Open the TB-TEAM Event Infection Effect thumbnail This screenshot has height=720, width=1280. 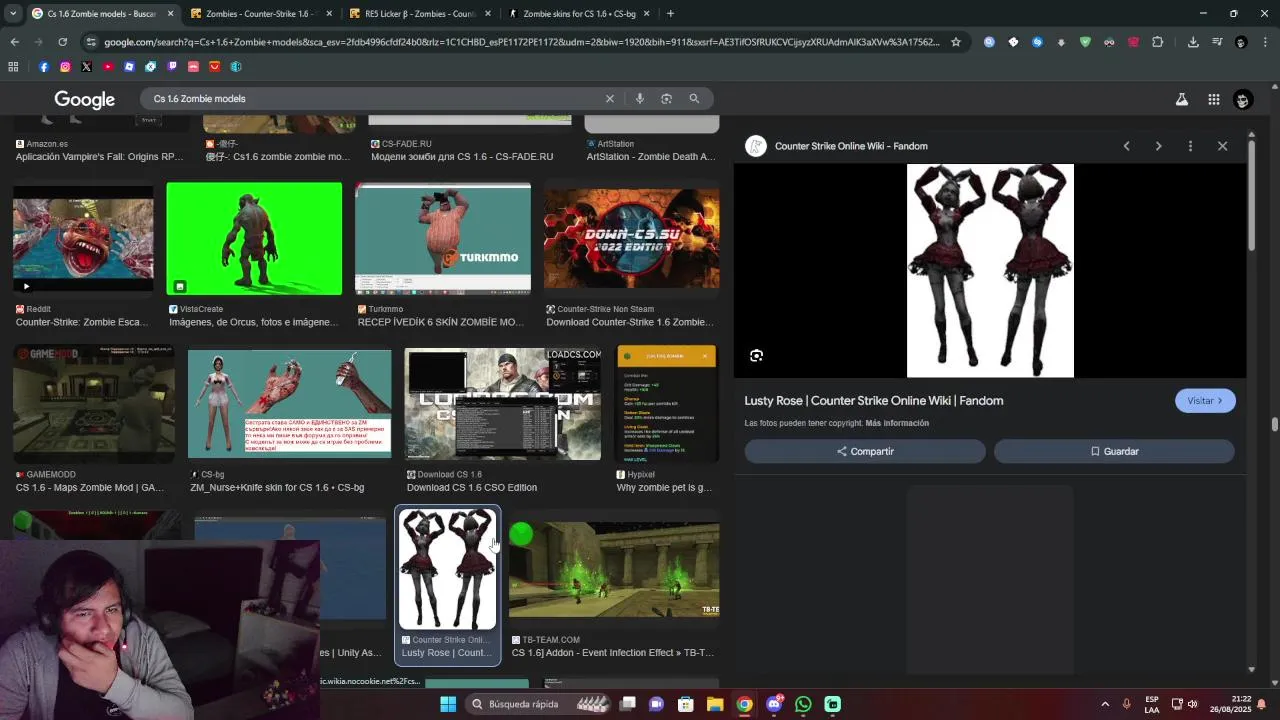(614, 568)
